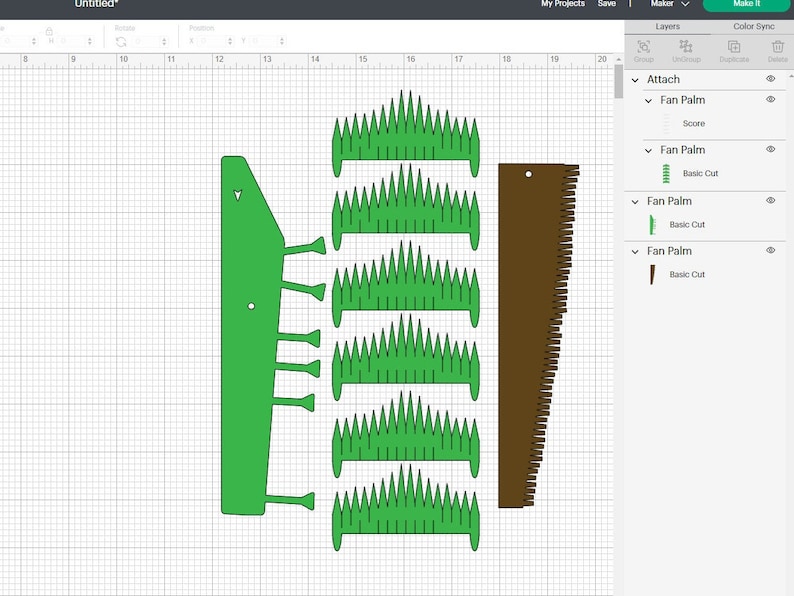Viewport: 794px width, 596px height.
Task: Click the Rotate value stepper
Action: [x=164, y=42]
